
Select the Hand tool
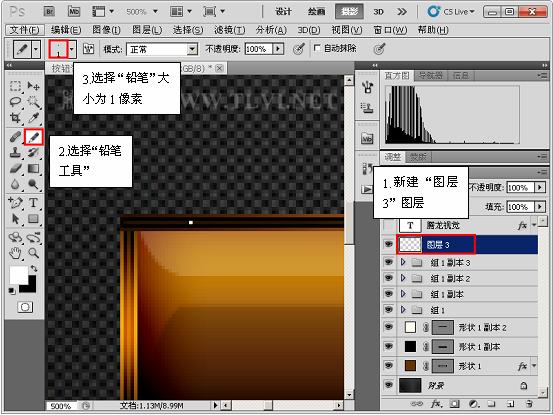15,253
